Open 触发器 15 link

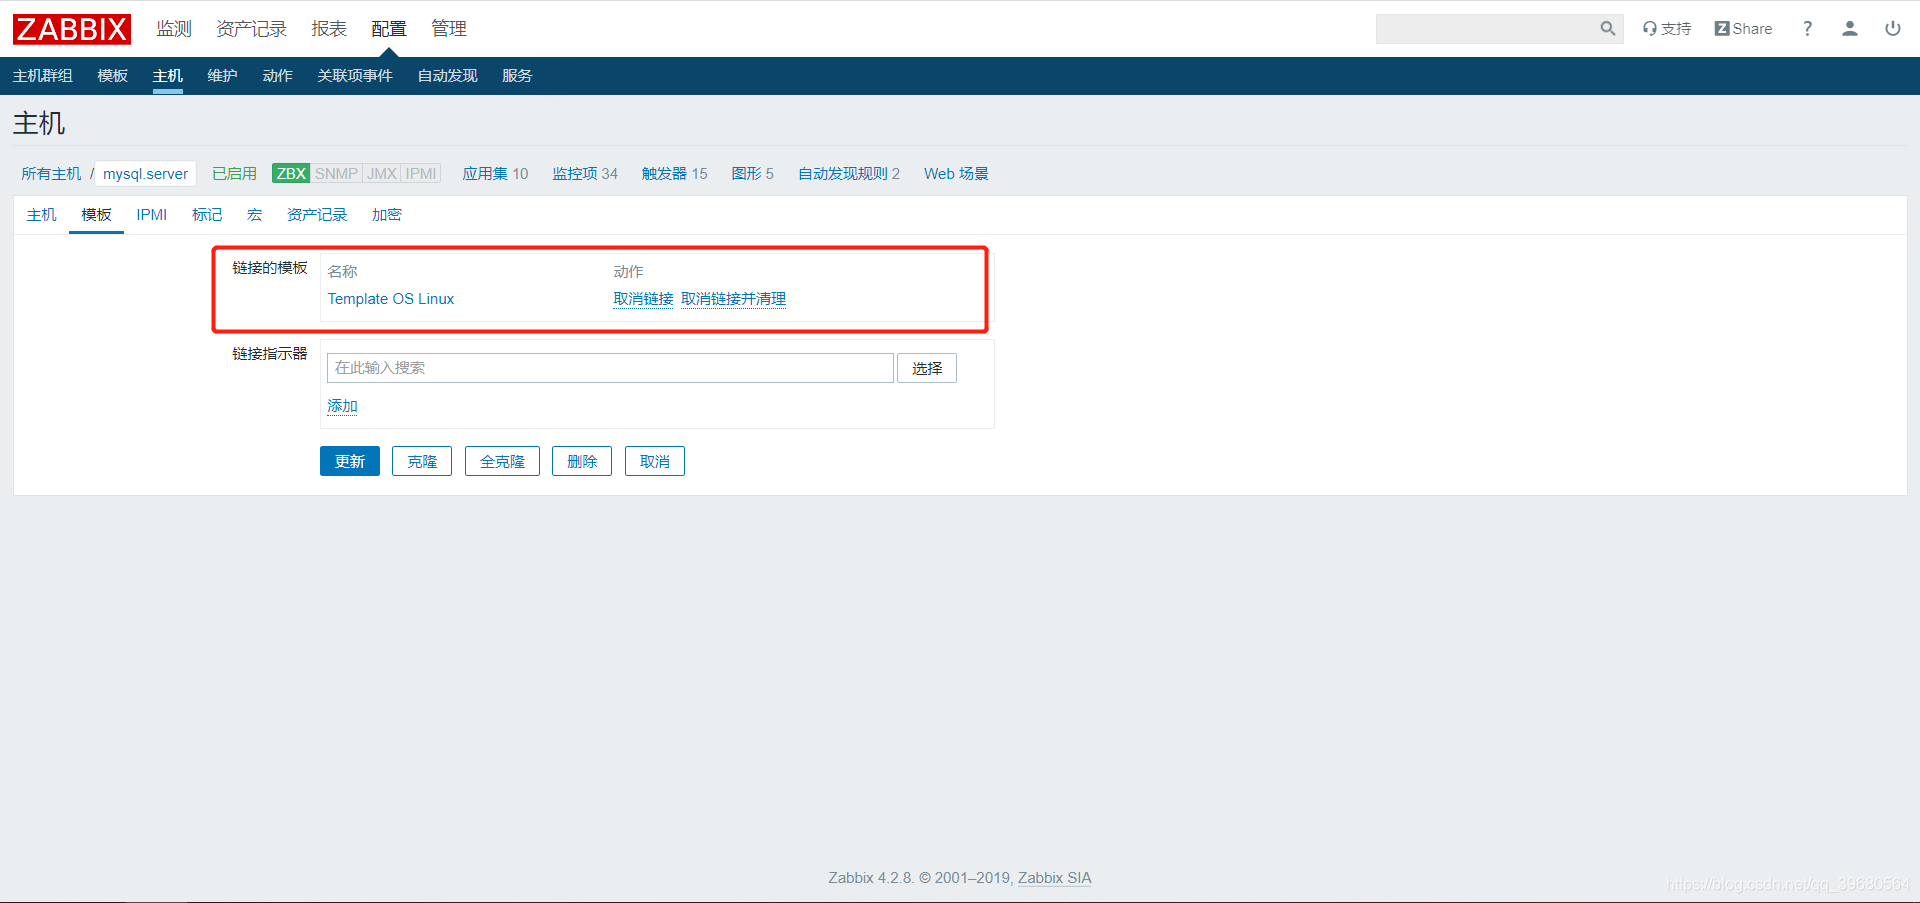click(675, 173)
